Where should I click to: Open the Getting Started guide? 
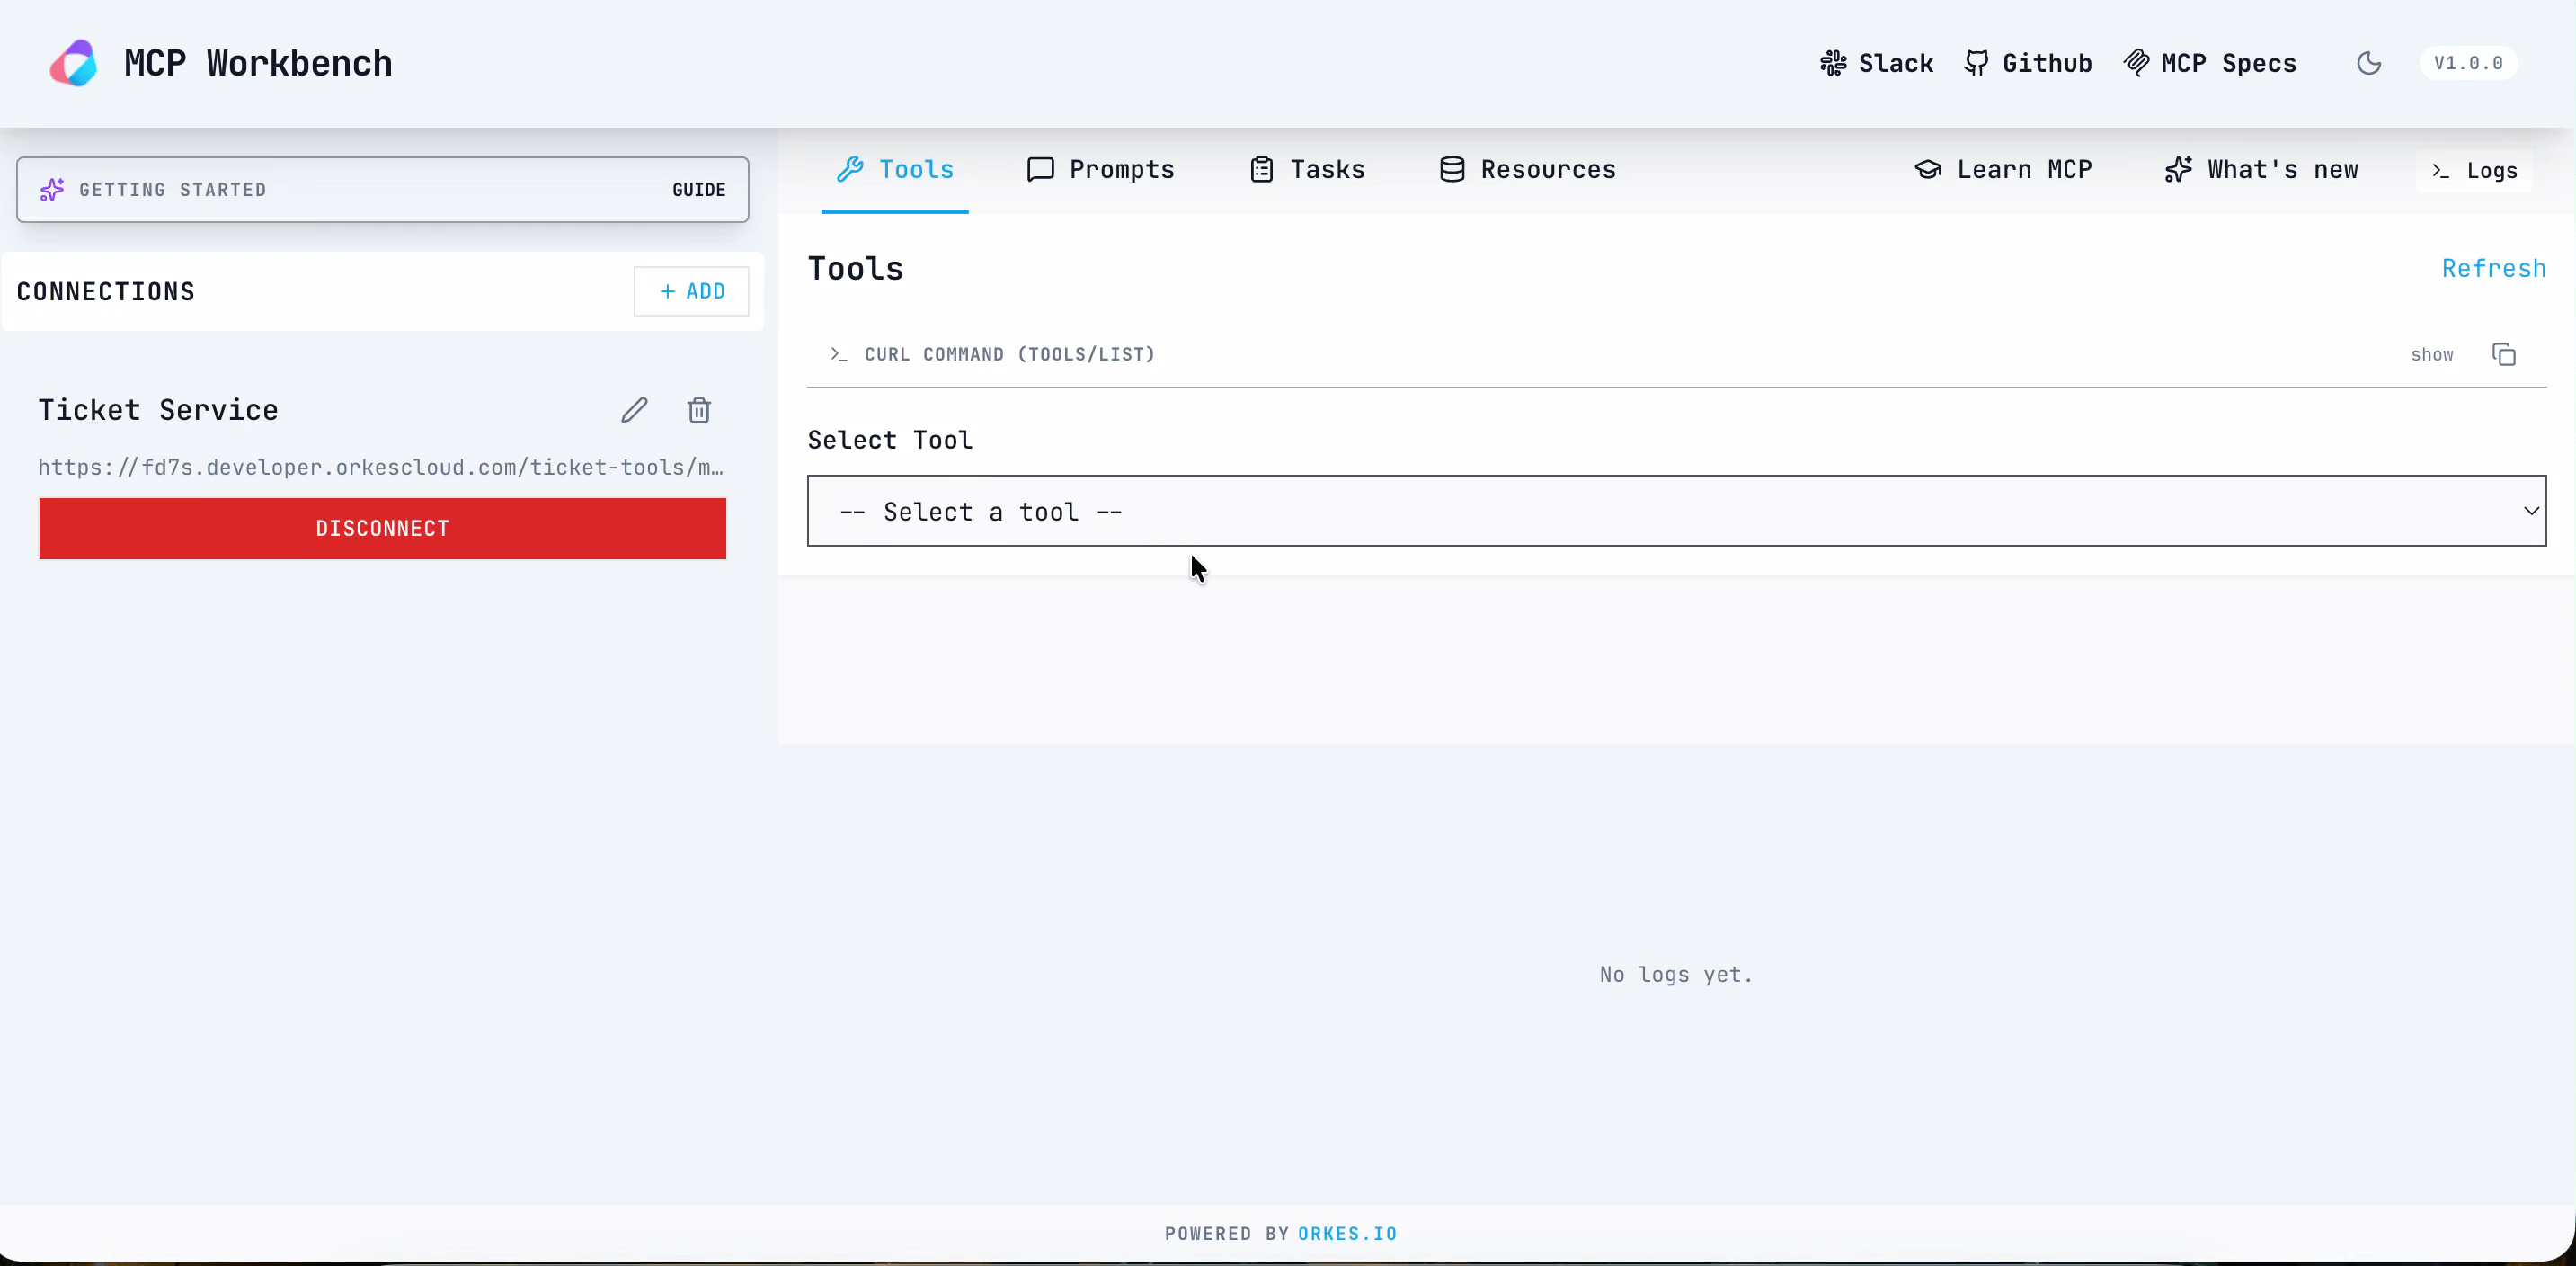tap(699, 189)
